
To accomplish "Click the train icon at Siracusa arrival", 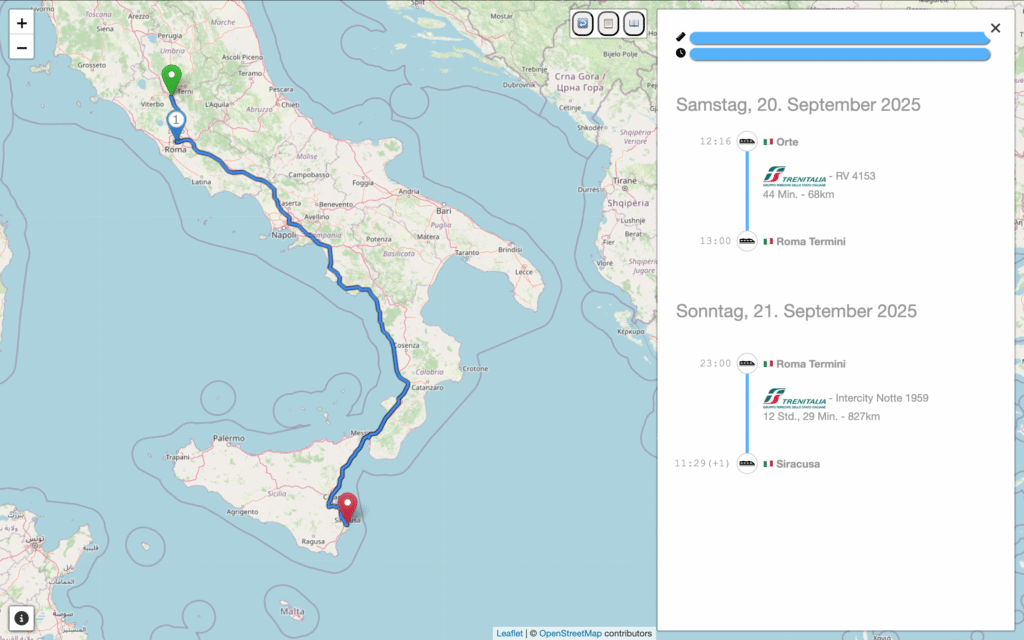I will pyautogui.click(x=747, y=464).
